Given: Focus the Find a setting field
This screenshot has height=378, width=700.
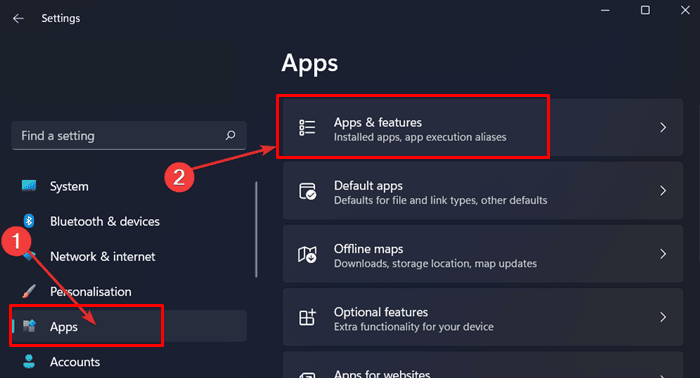Looking at the screenshot, I should tap(129, 136).
